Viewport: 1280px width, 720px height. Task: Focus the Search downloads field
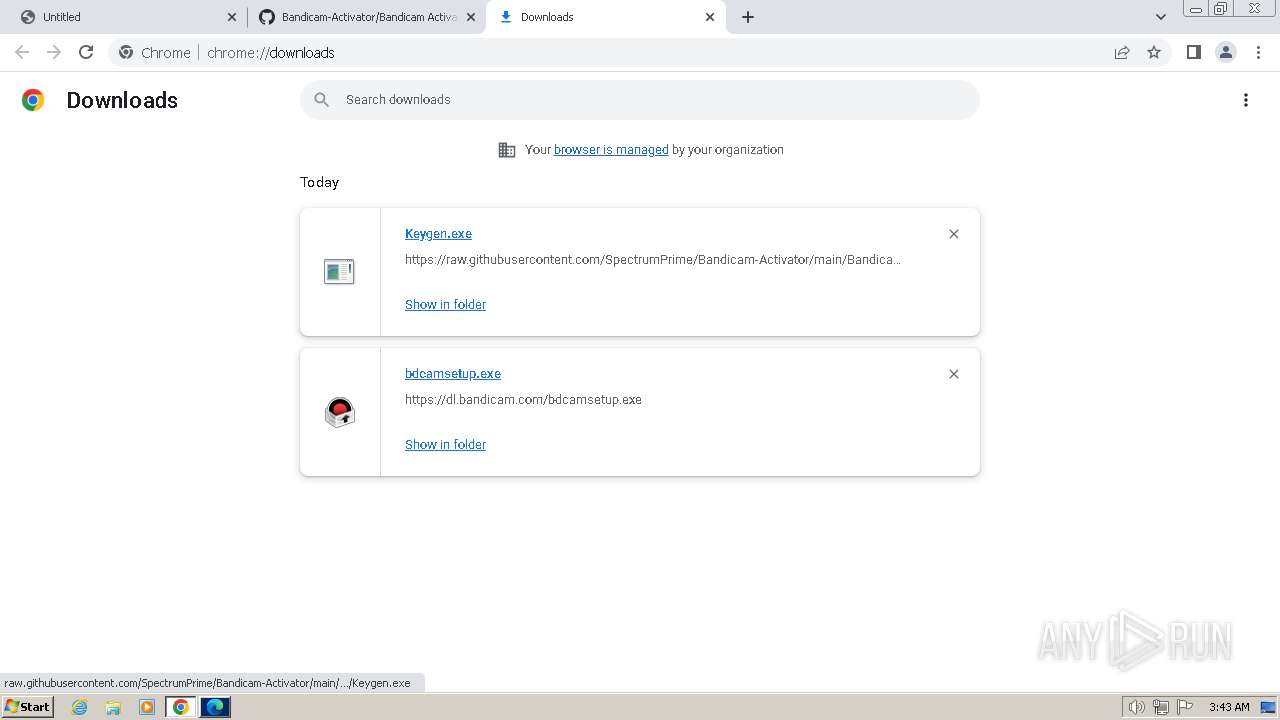(640, 100)
